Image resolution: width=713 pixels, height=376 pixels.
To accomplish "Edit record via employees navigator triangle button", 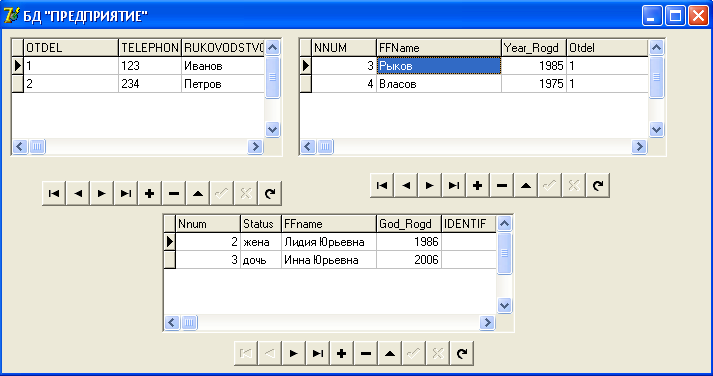I will 526,185.
